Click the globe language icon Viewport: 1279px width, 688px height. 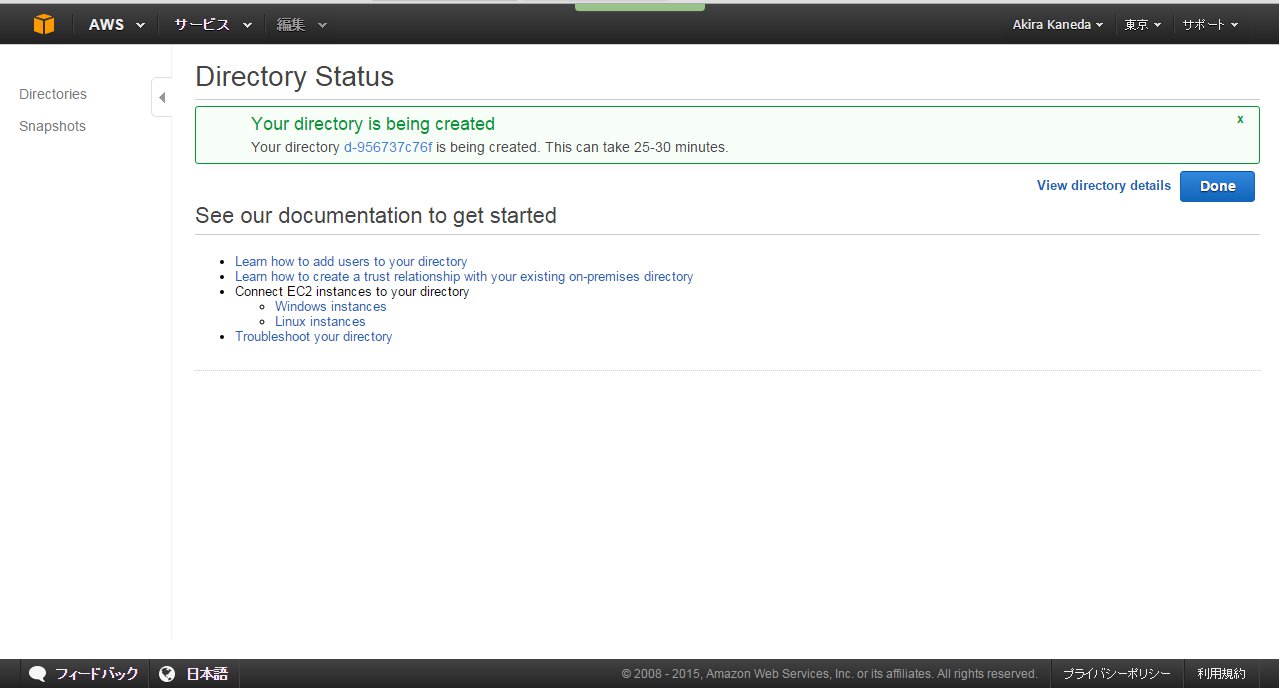click(x=168, y=674)
